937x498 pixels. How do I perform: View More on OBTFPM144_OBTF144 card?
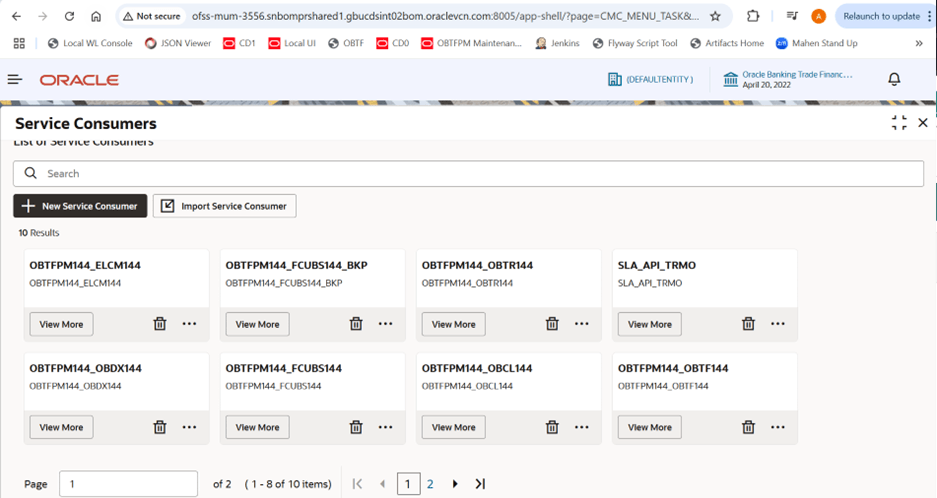[x=650, y=427]
